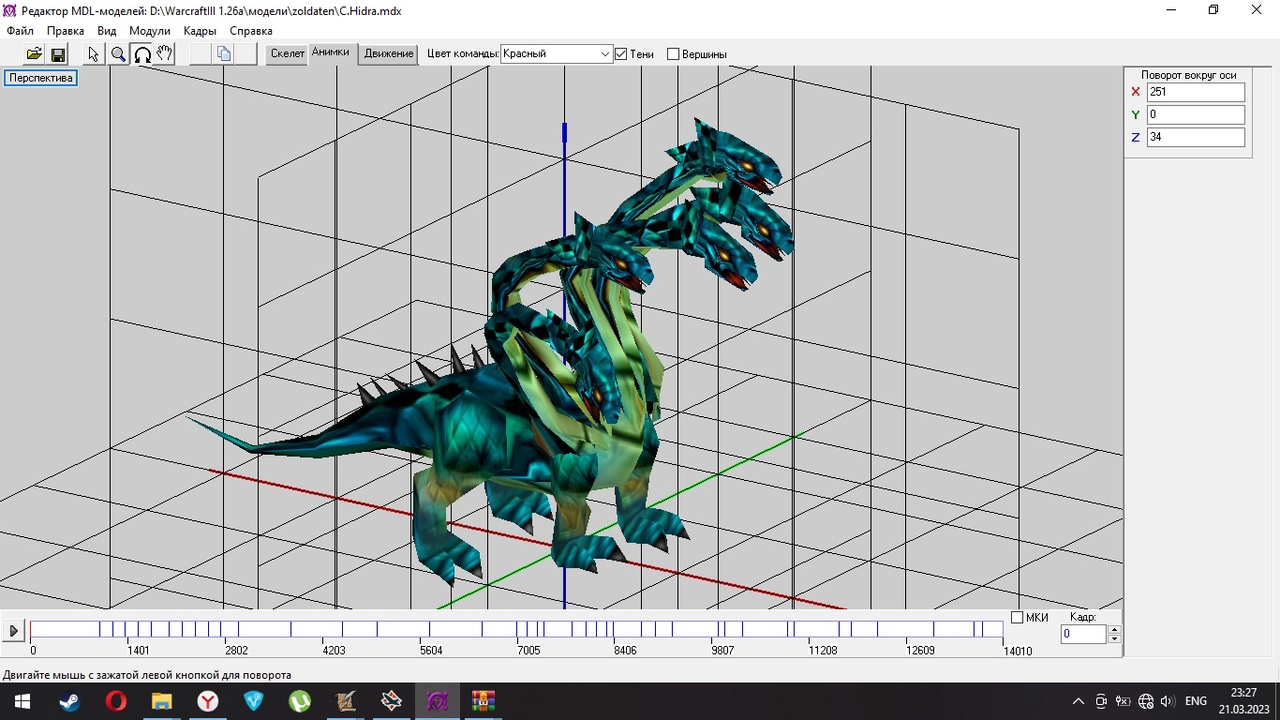The height and width of the screenshot is (720, 1280).
Task: Save the model with the floppy disk icon
Action: point(58,54)
